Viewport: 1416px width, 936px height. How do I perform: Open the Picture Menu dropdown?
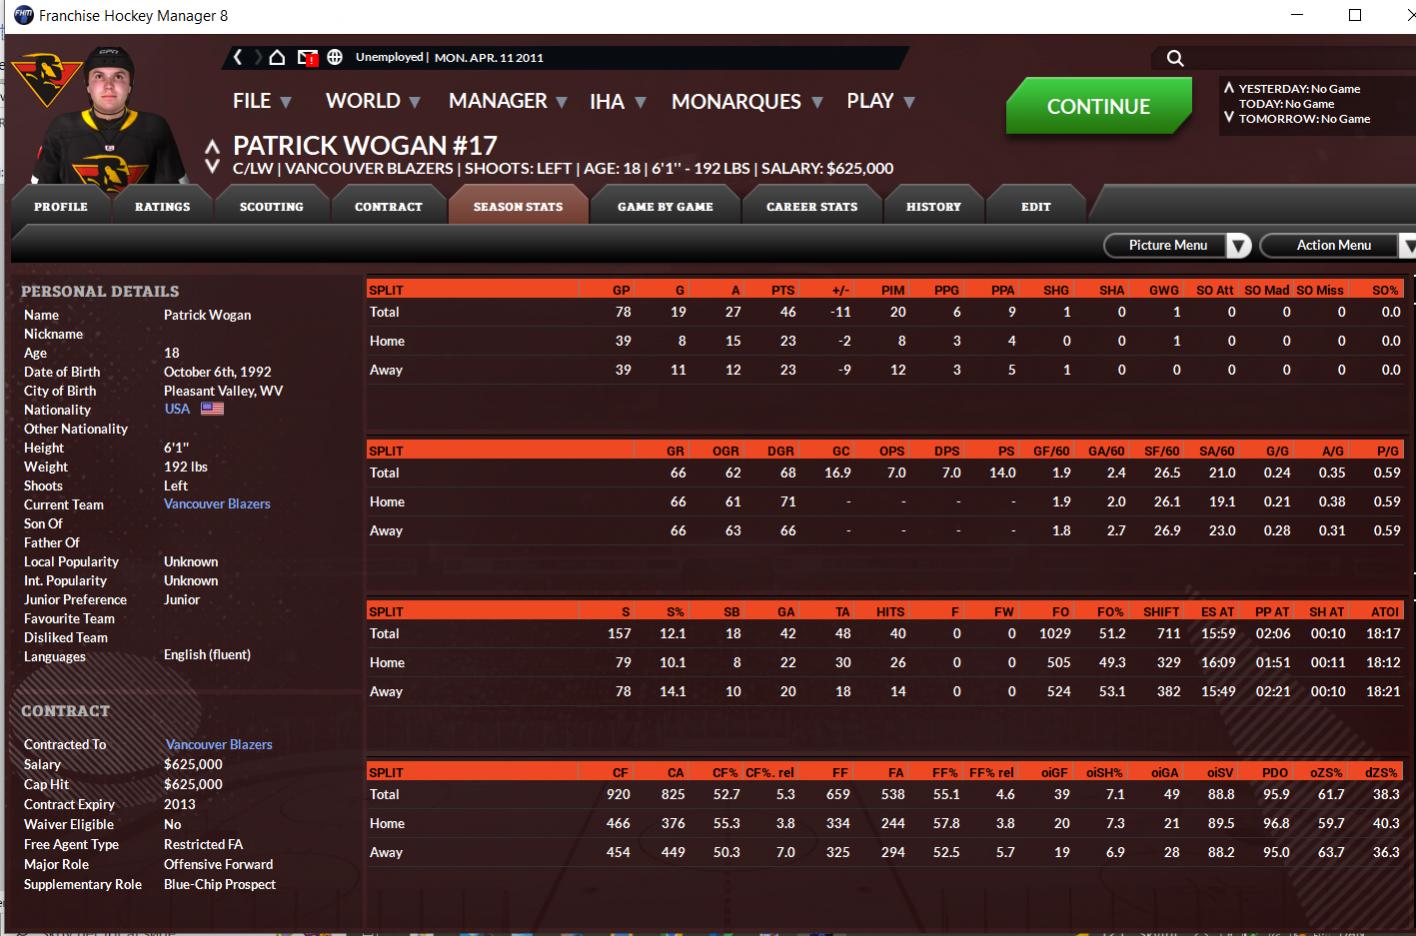pyautogui.click(x=1177, y=245)
